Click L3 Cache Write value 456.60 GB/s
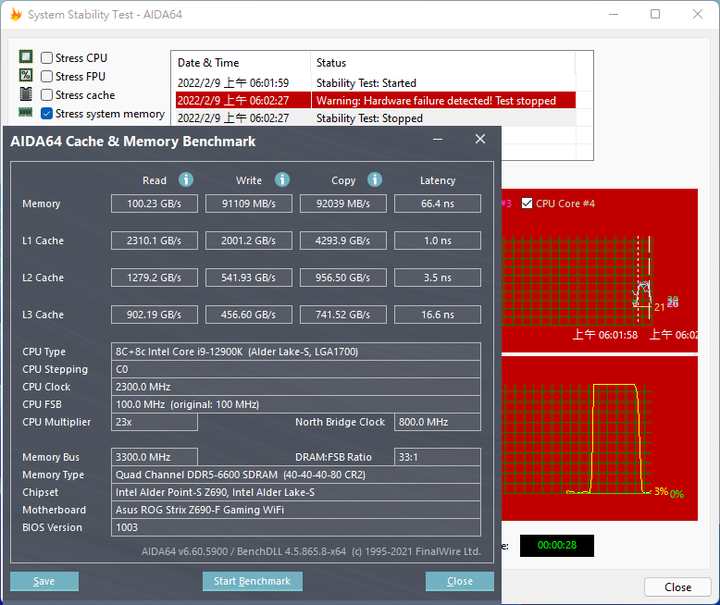This screenshot has height=605, width=720. (x=248, y=314)
